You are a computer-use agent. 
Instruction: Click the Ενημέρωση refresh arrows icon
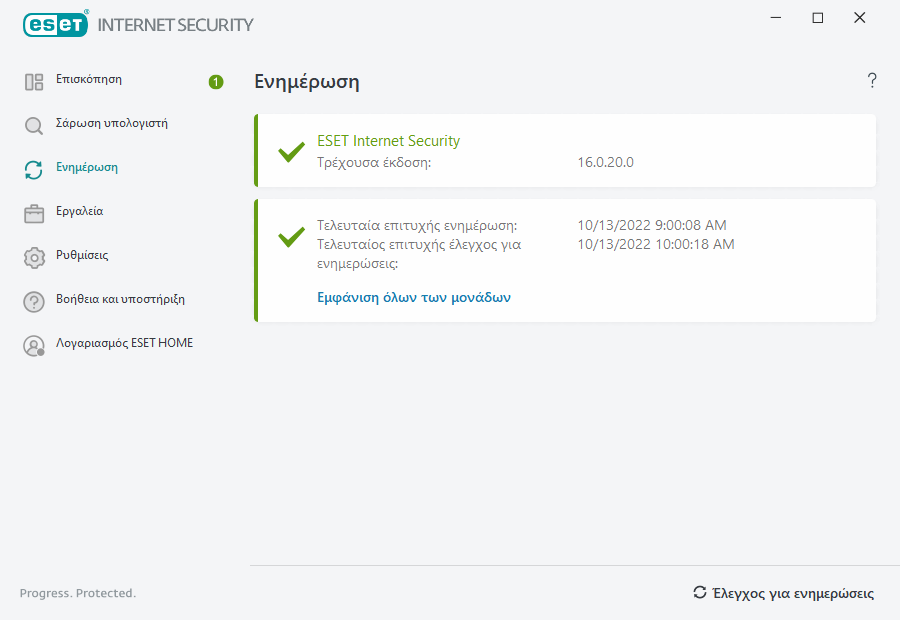(34, 170)
